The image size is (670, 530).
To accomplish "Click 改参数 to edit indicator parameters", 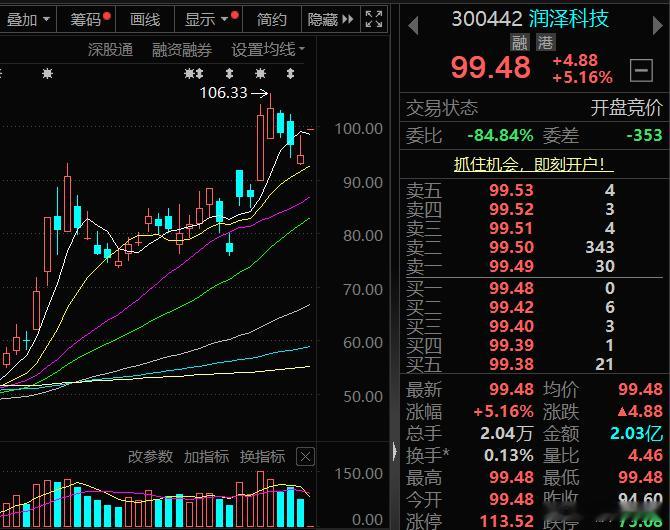I will pos(150,456).
